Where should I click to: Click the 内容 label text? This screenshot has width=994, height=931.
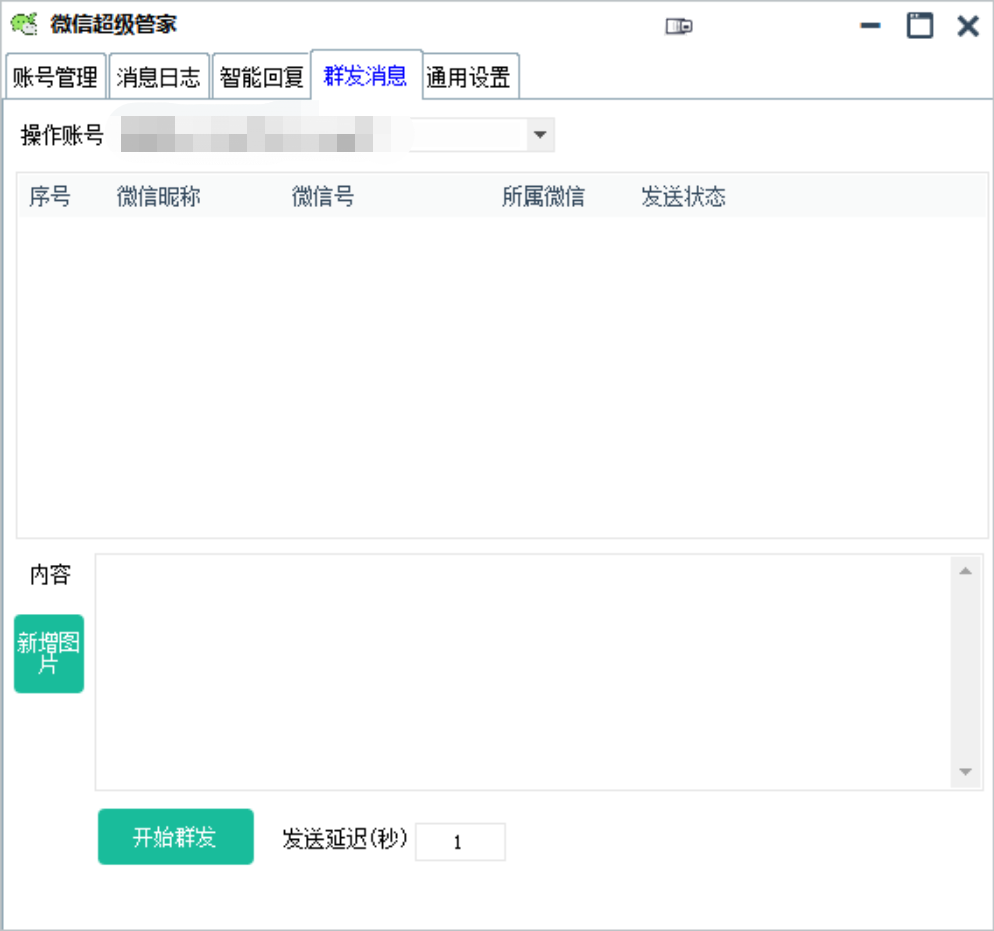(x=51, y=574)
